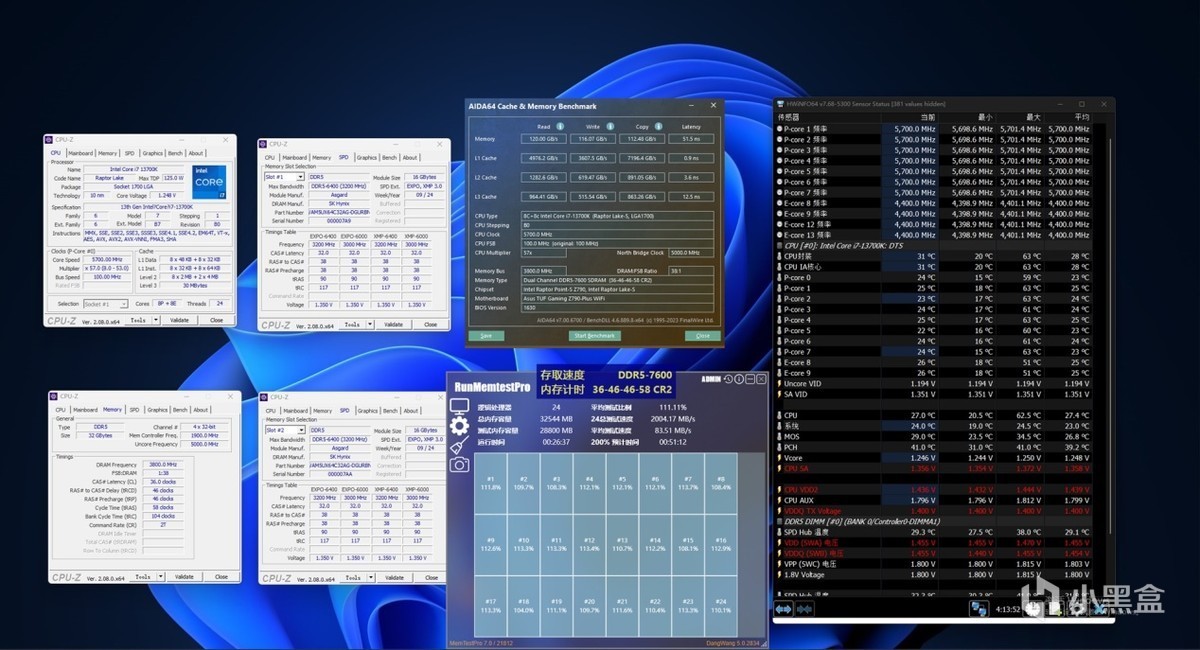Click the history clock icon beside ADMIN
The image size is (1200, 650).
[x=728, y=379]
